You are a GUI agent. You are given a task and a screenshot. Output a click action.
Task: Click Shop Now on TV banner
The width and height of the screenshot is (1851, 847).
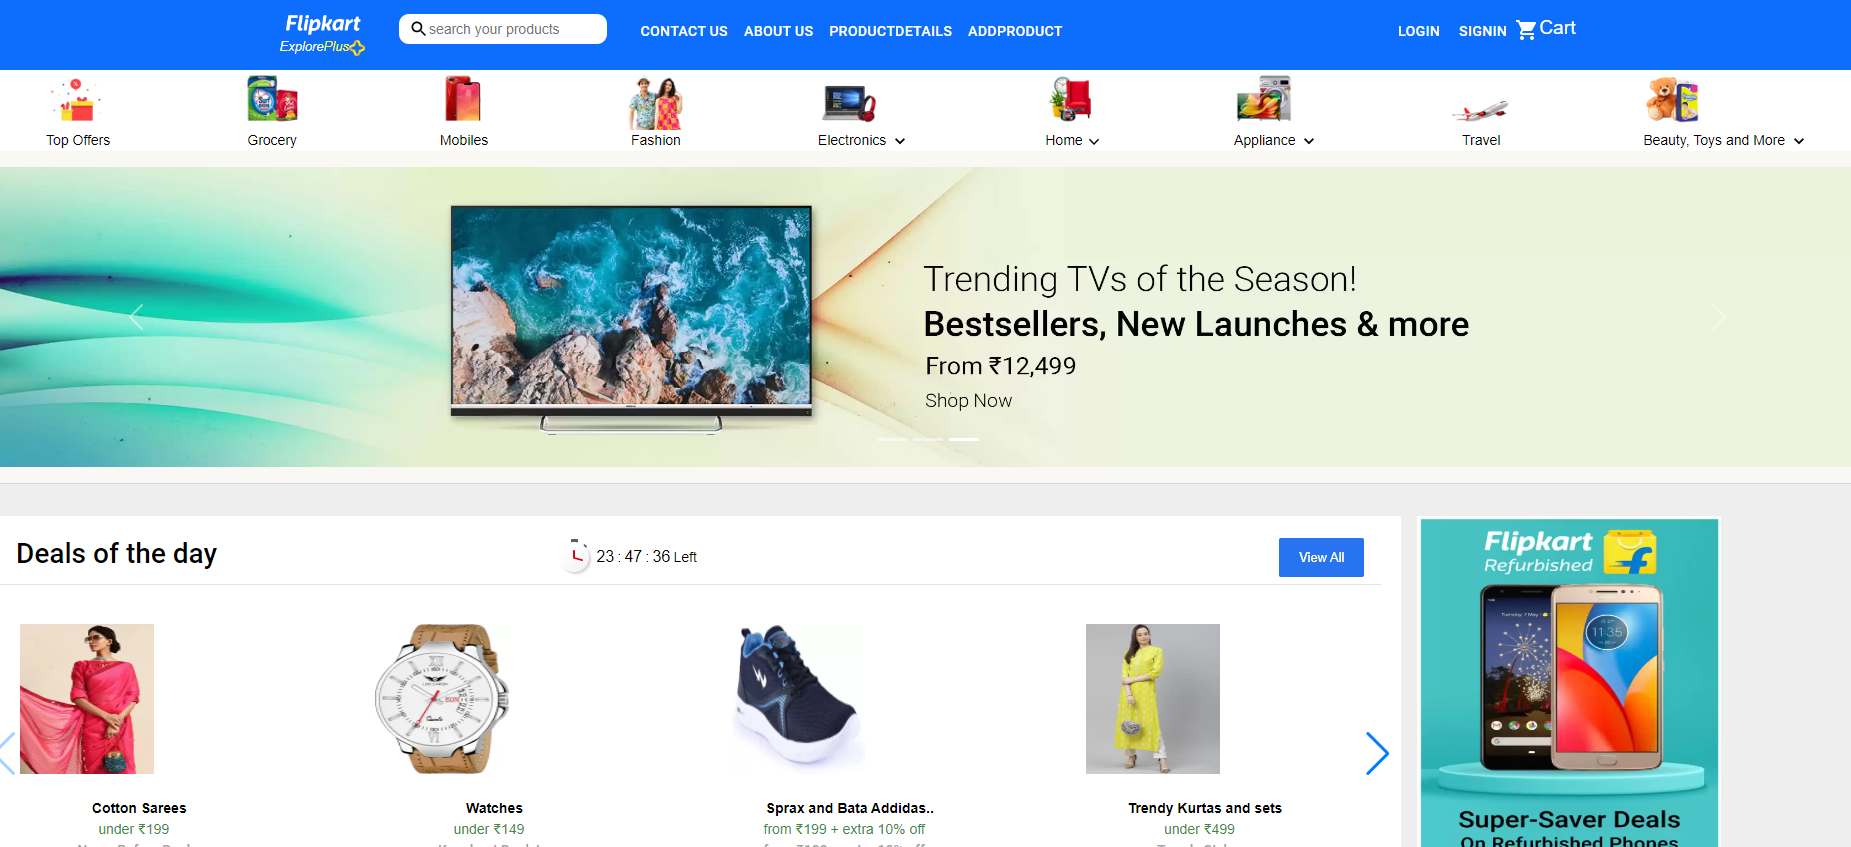point(968,400)
